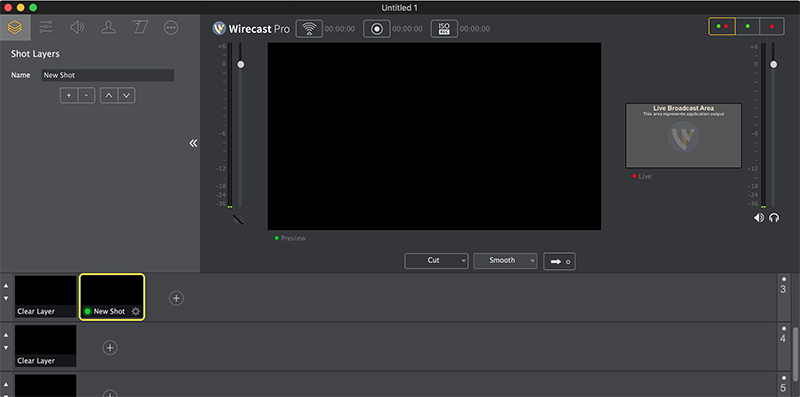800x397 pixels.
Task: Click the green indicator on New Shot
Action: (87, 311)
